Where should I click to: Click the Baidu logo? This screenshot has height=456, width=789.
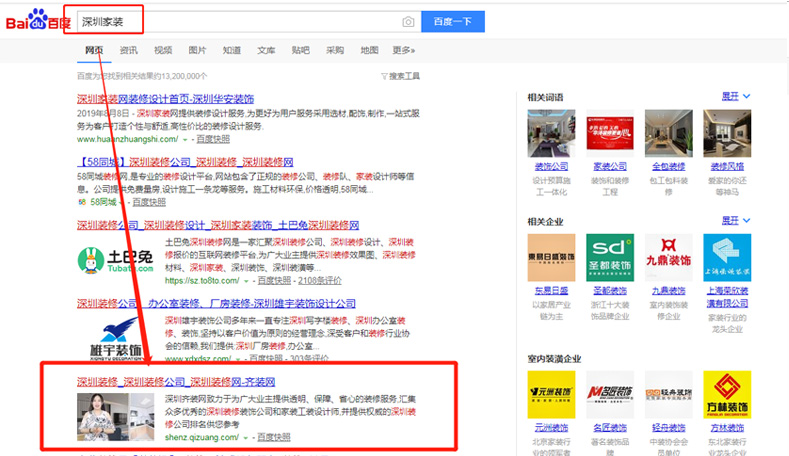(38, 20)
